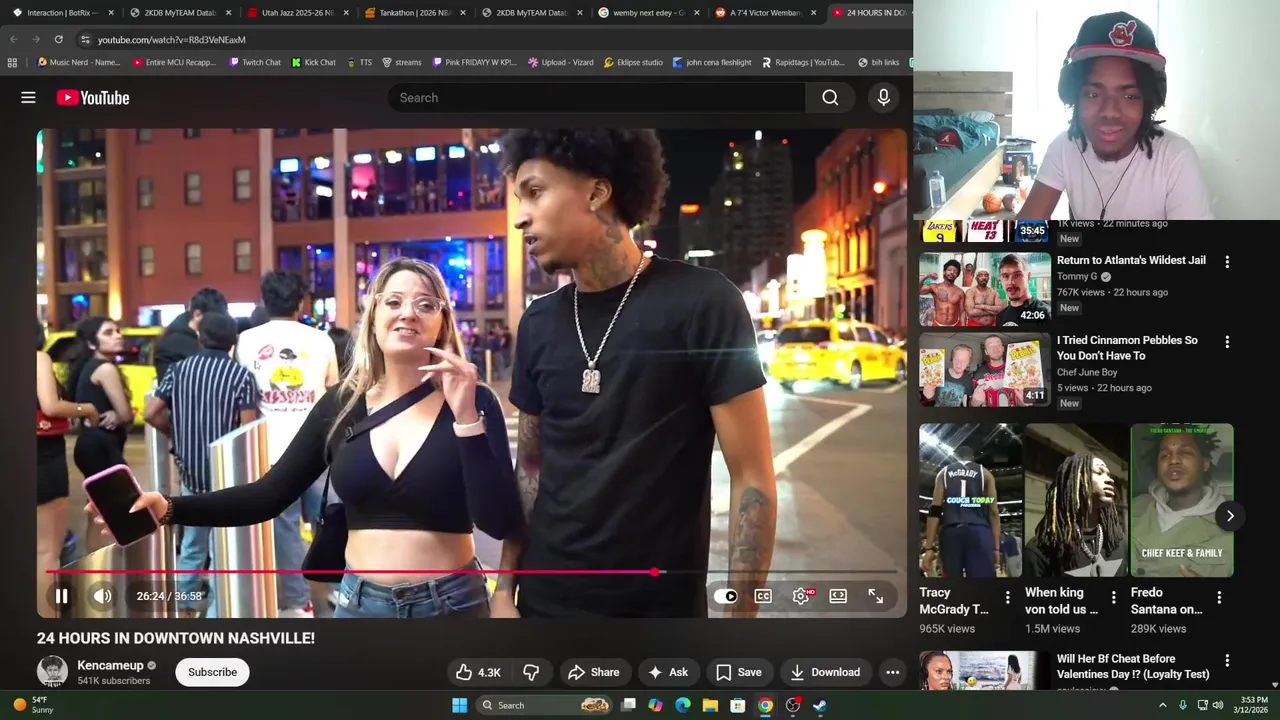
Task: Open the taskbar volume control
Action: pyautogui.click(x=1217, y=705)
